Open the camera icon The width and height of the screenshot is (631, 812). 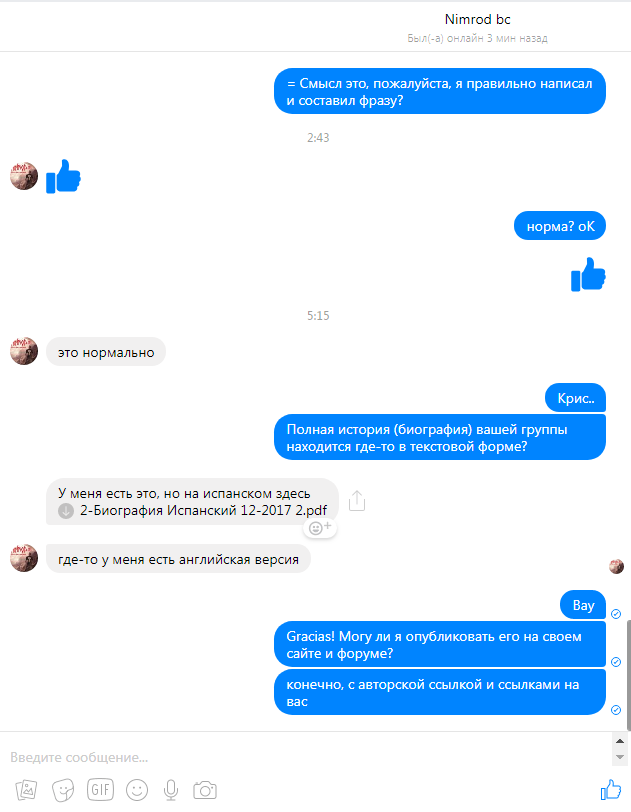pos(205,790)
